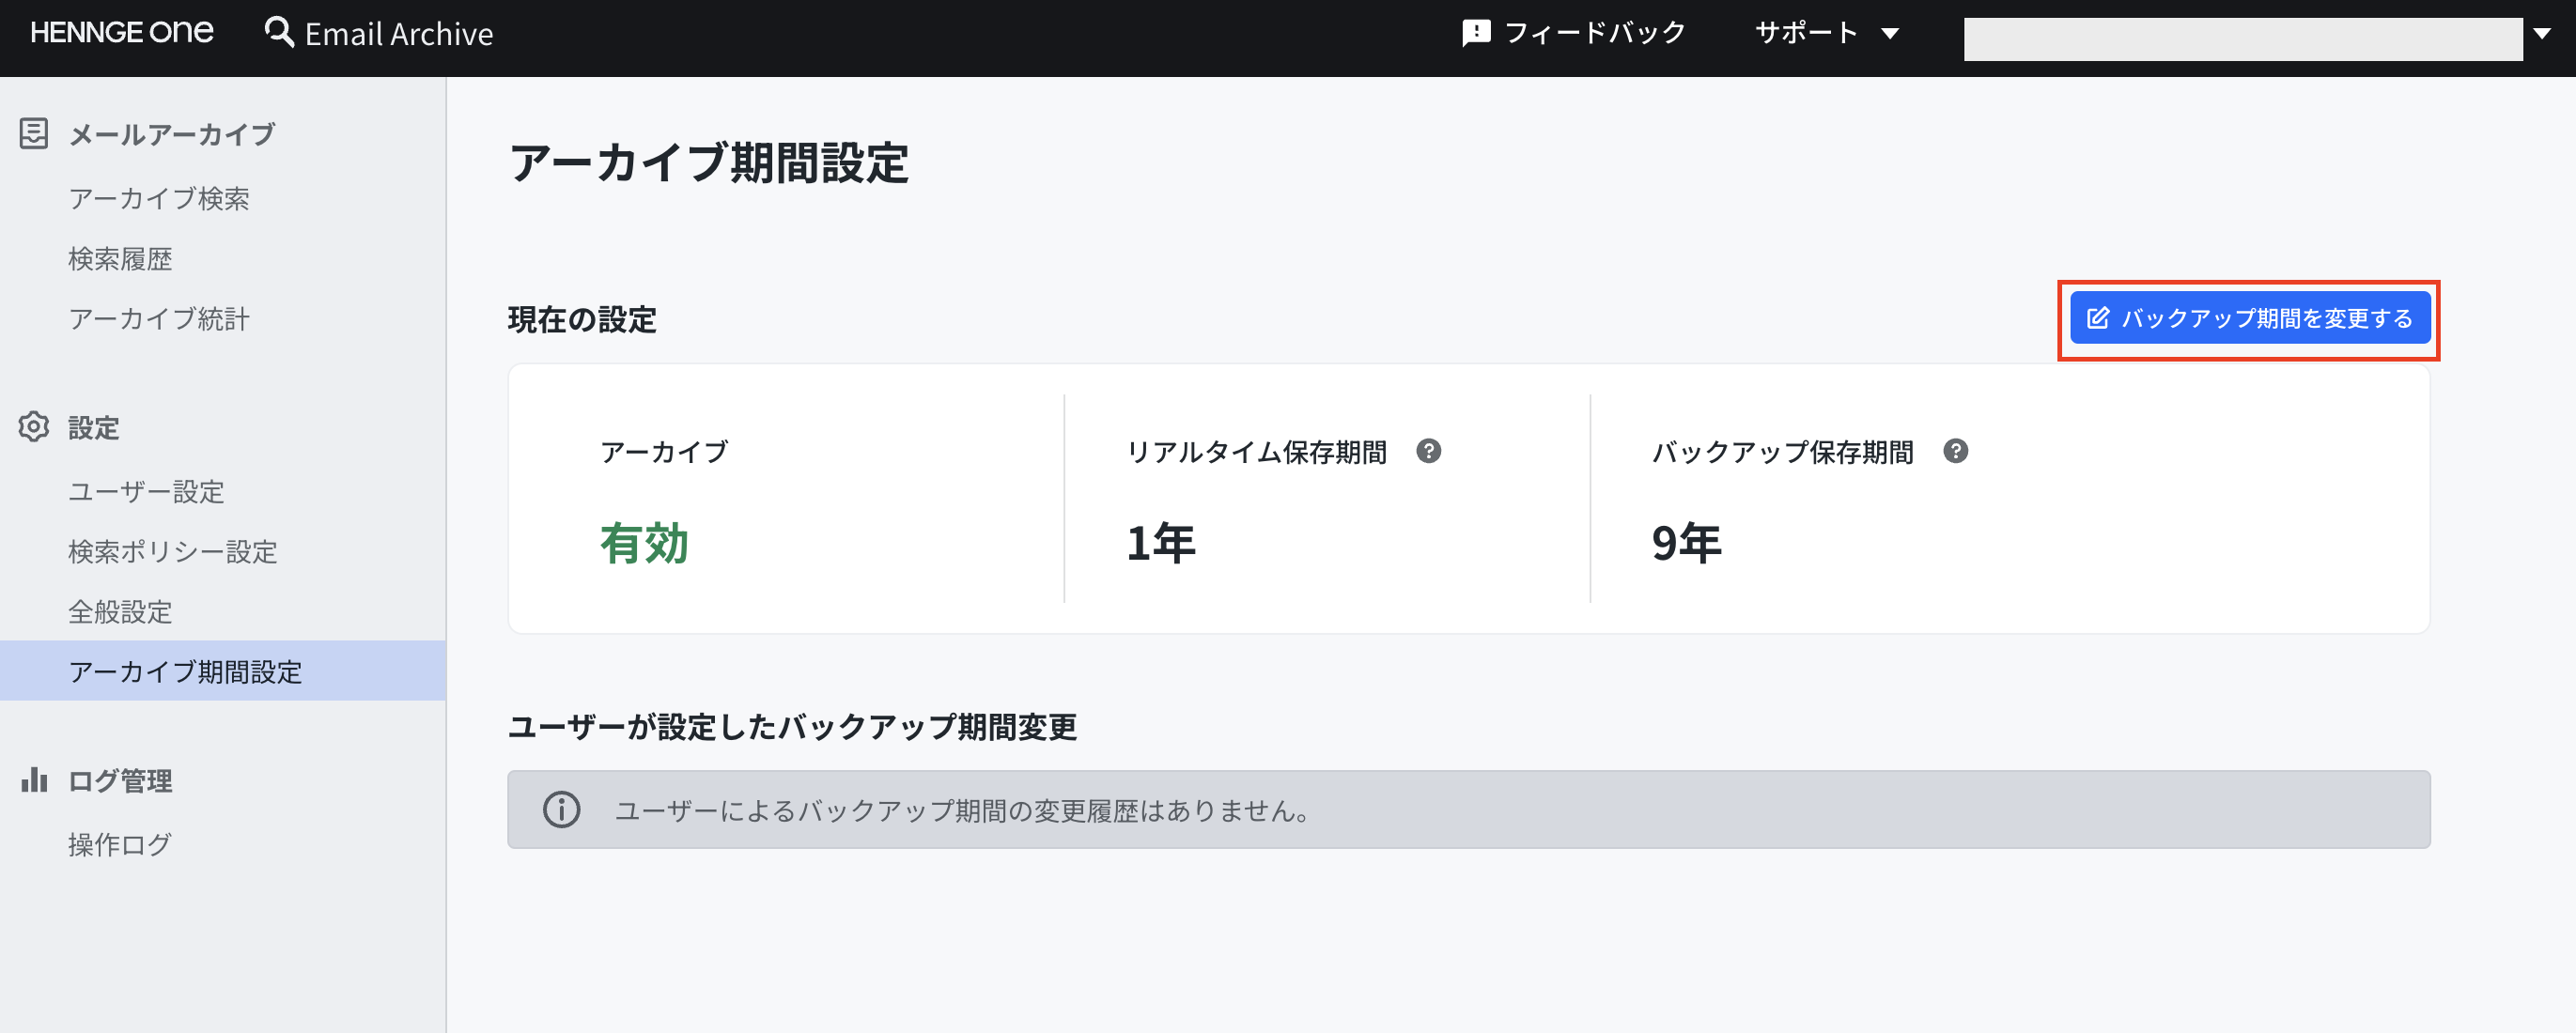Click the バックアップ期間を変更する button

pyautogui.click(x=2250, y=319)
